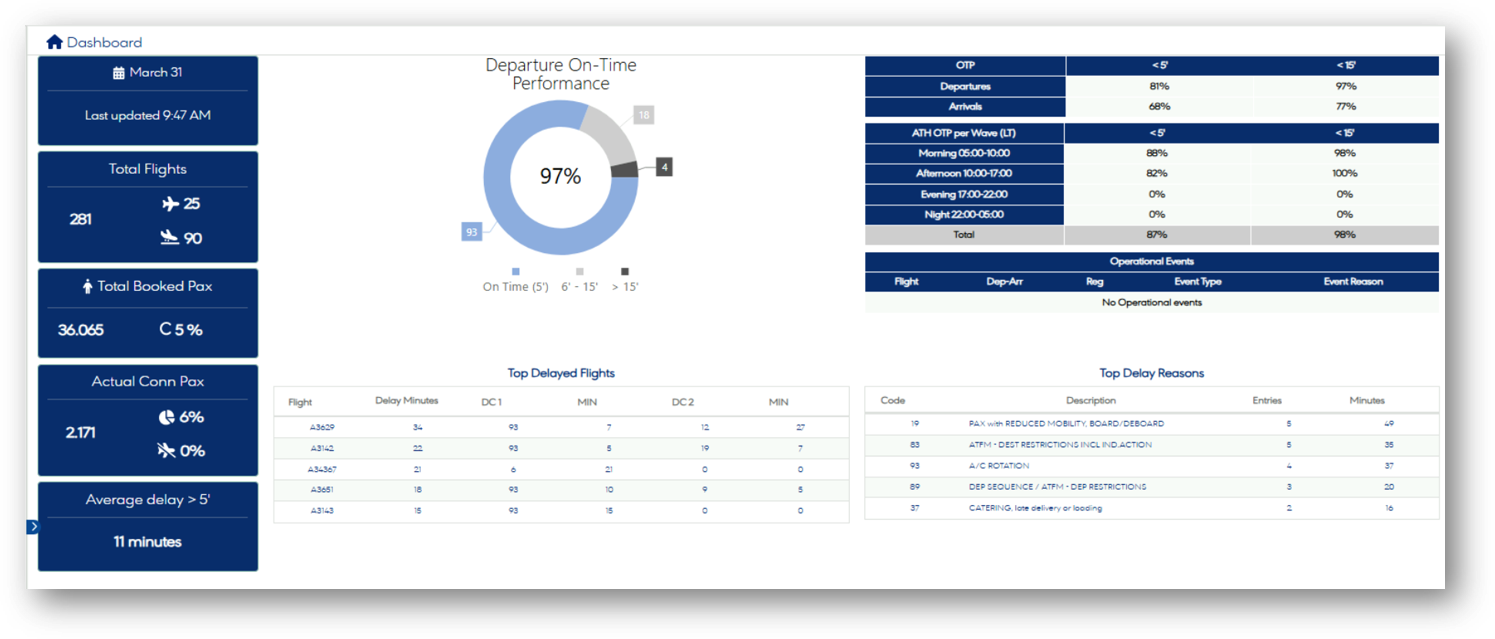Click the calendar icon next to March 31
The image size is (1495, 639).
119,73
